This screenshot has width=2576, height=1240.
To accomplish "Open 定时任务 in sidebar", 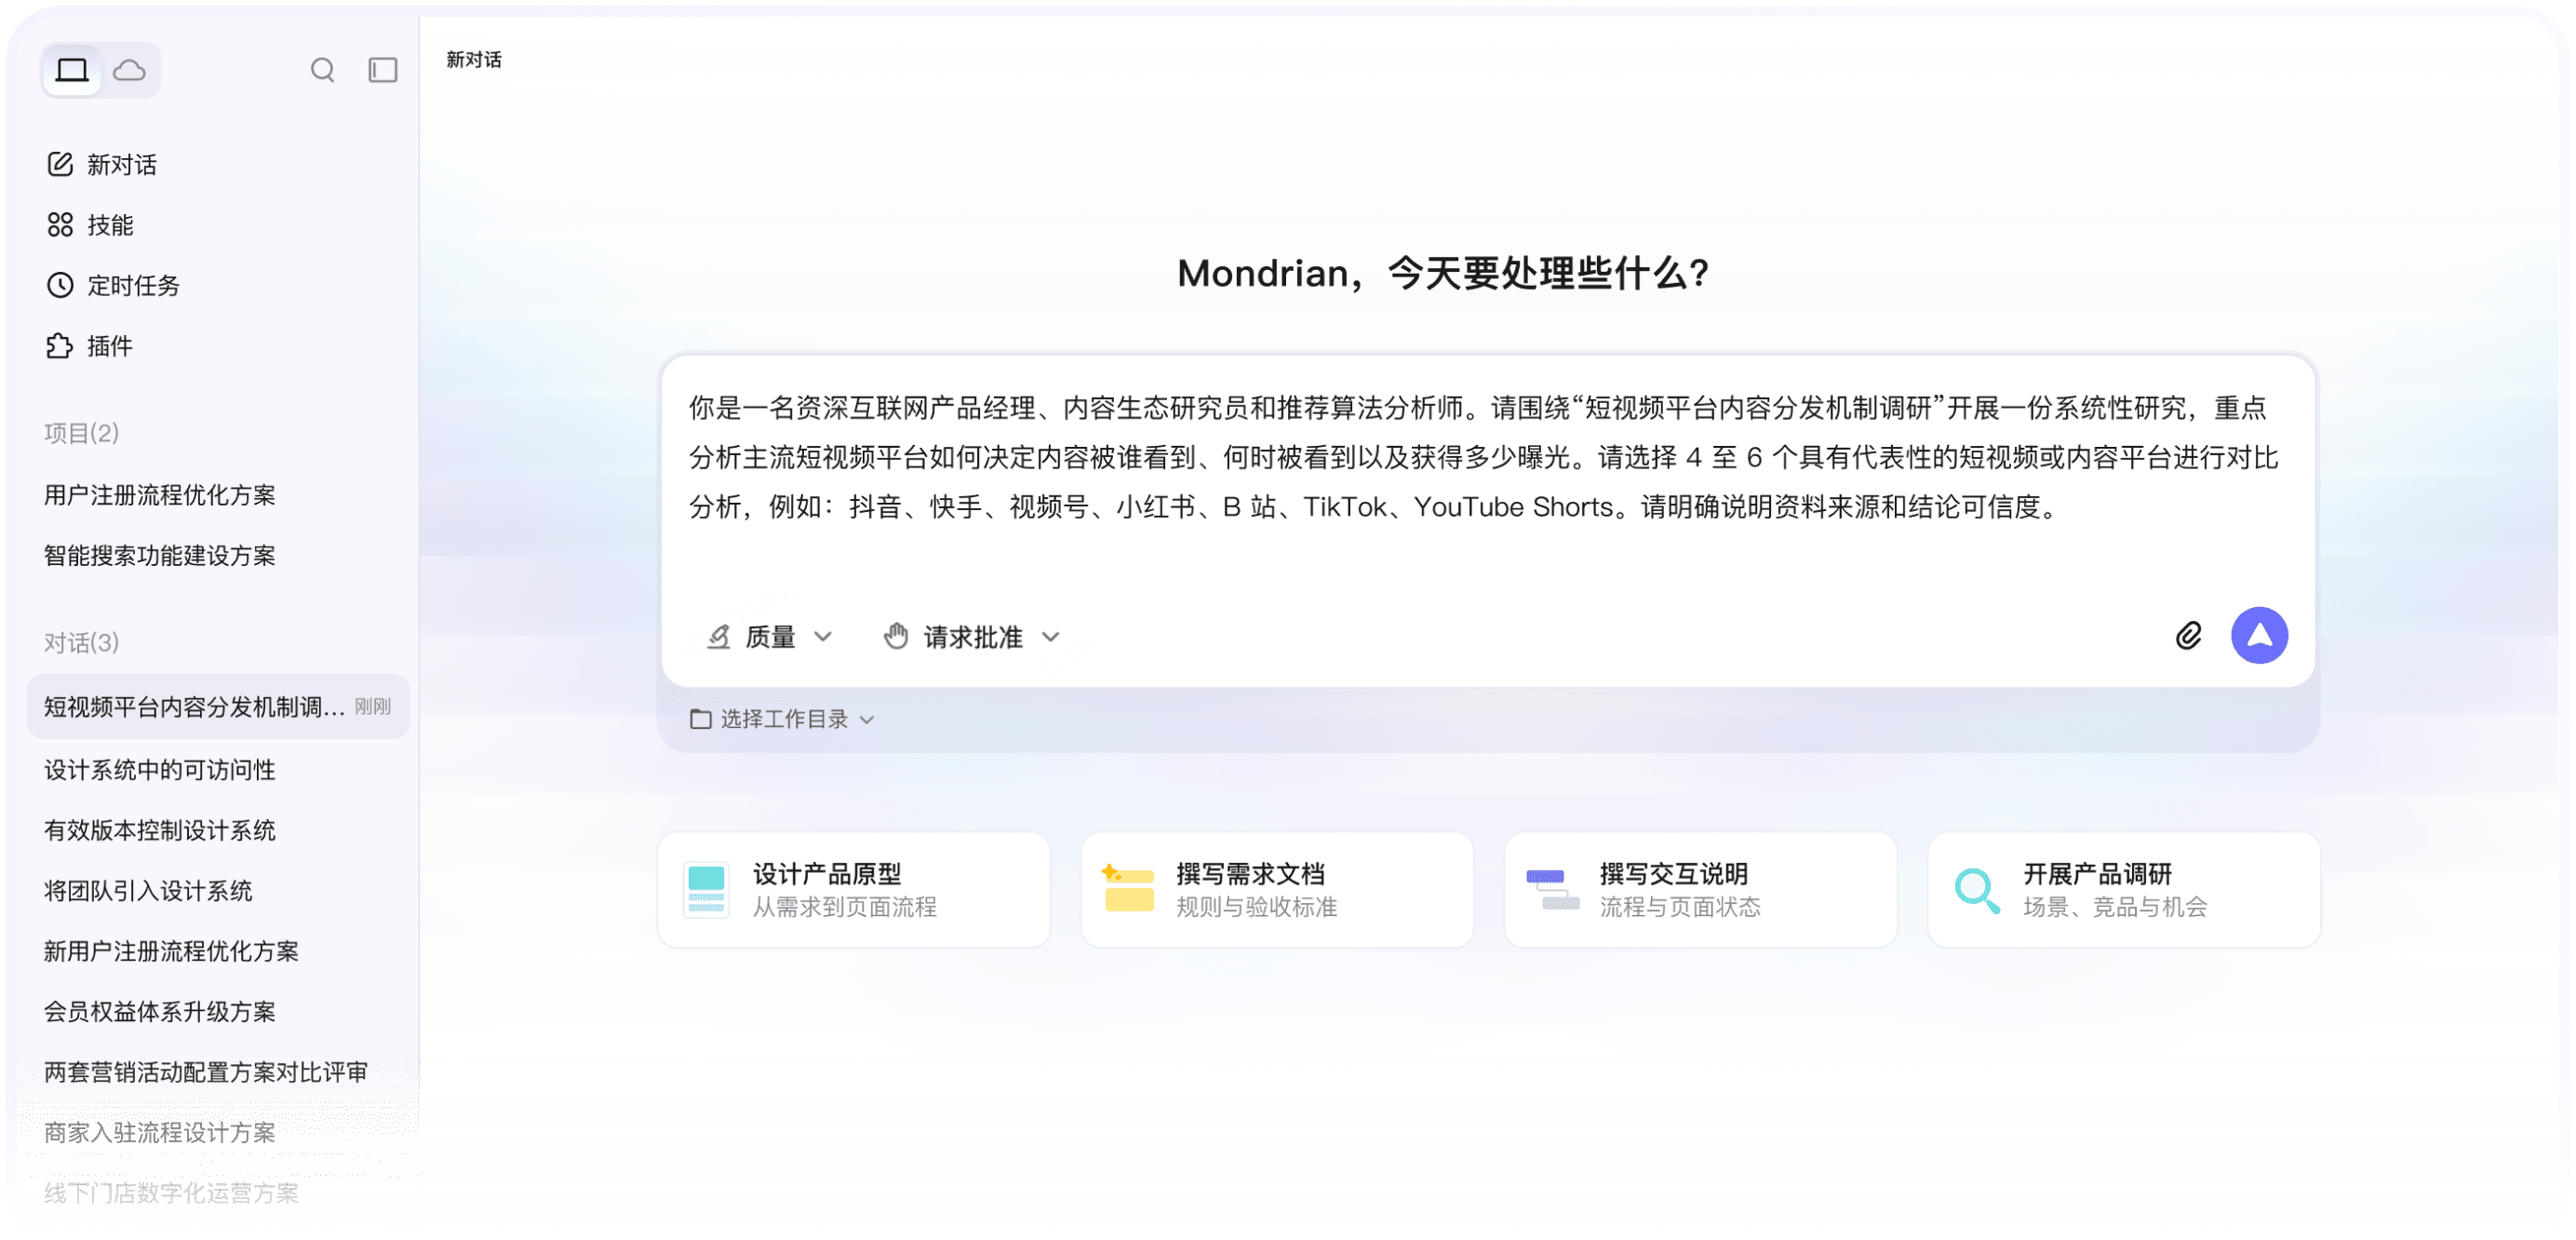I will click(x=113, y=286).
